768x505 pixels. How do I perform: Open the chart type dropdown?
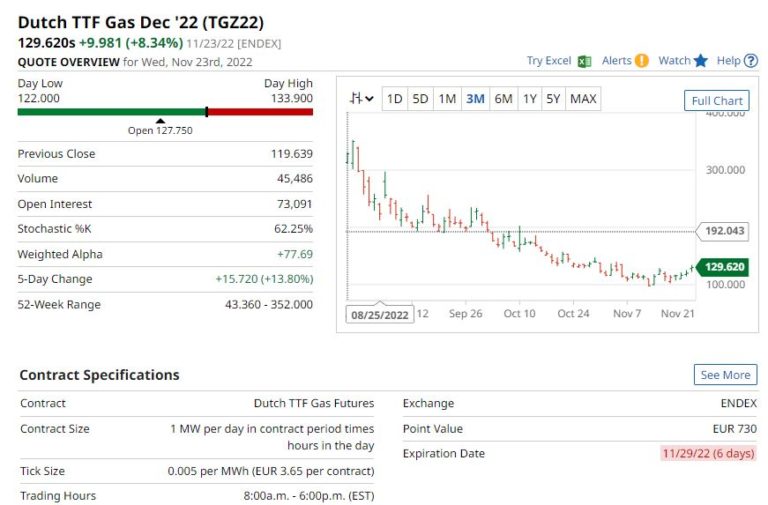(x=361, y=98)
